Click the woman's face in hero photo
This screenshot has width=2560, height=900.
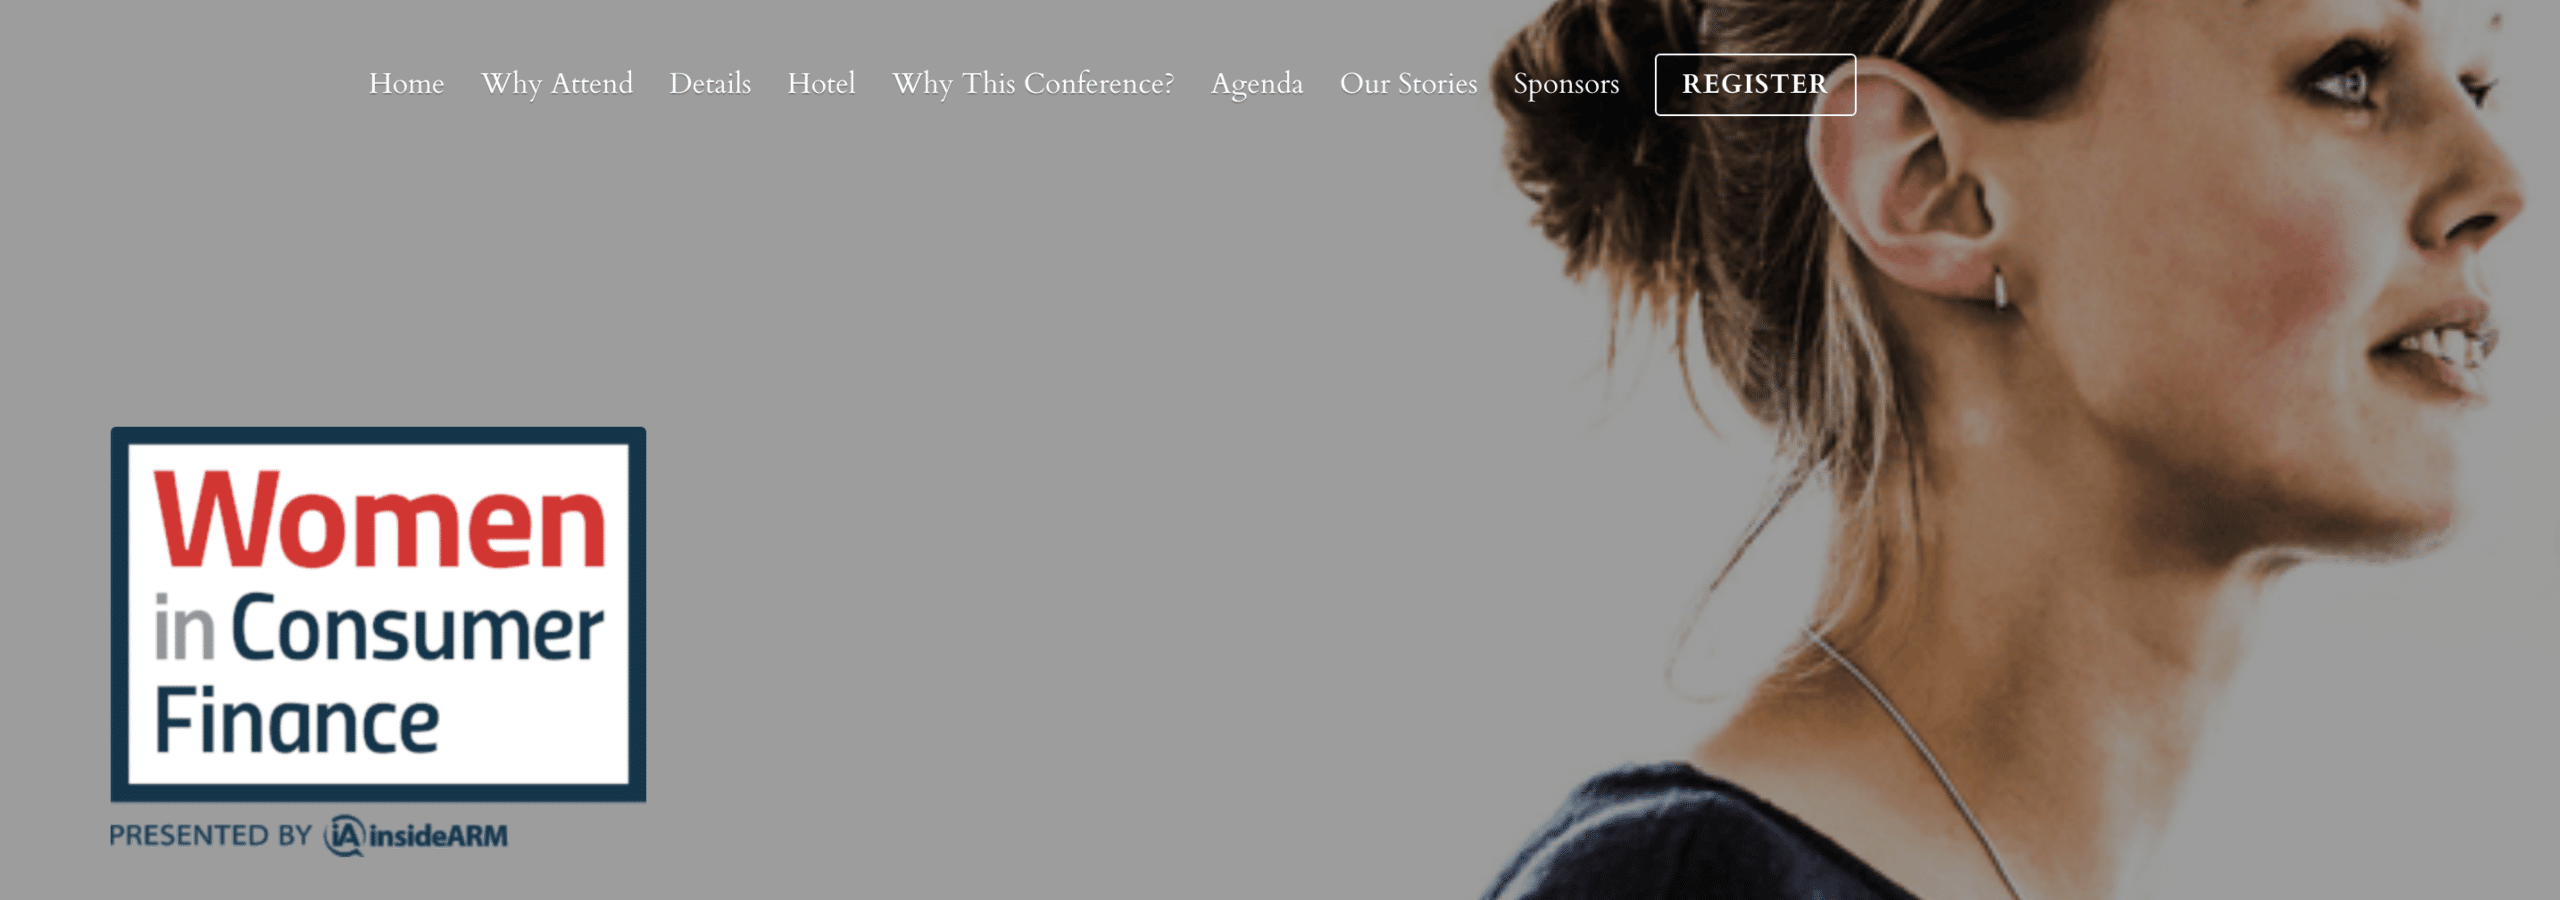pos(2330,250)
